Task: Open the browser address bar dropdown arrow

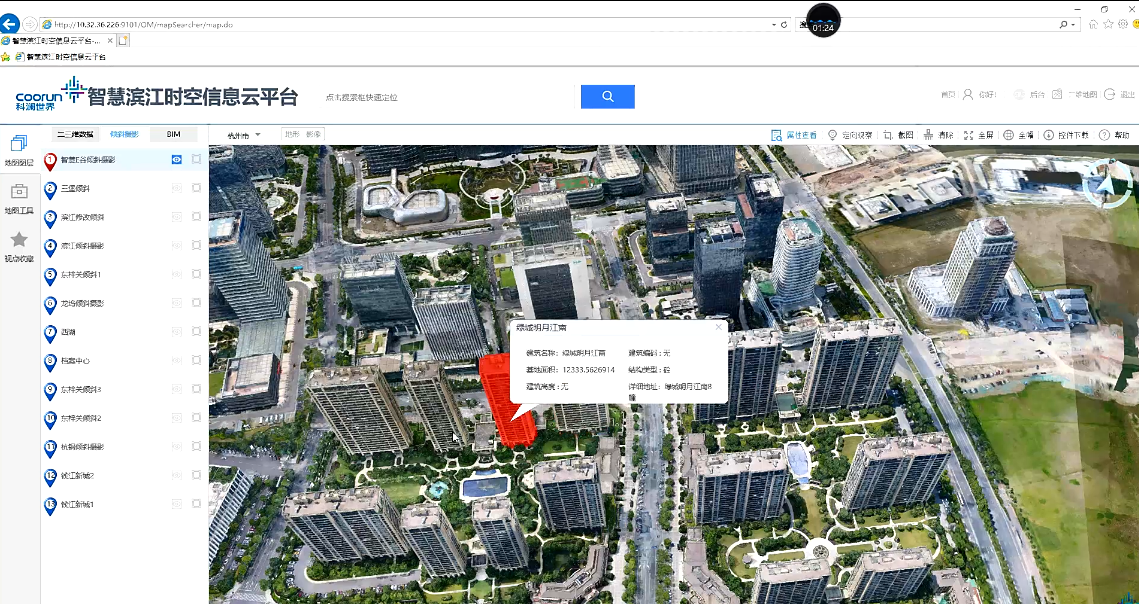Action: [772, 23]
